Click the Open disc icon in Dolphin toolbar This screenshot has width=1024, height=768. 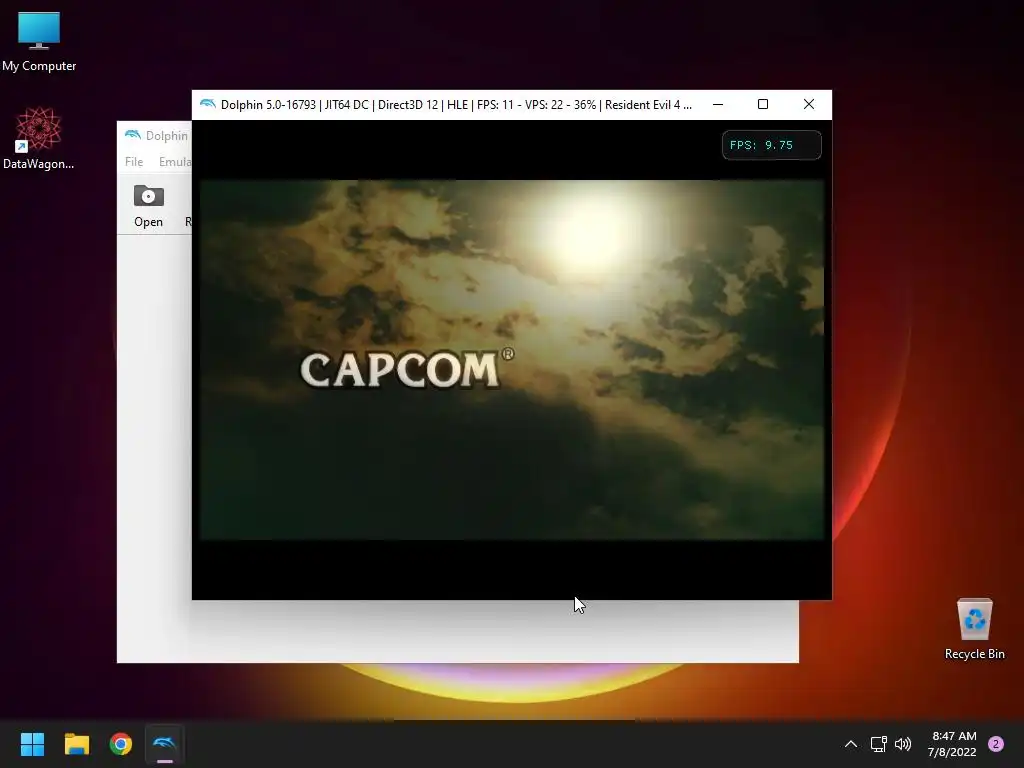(x=148, y=206)
